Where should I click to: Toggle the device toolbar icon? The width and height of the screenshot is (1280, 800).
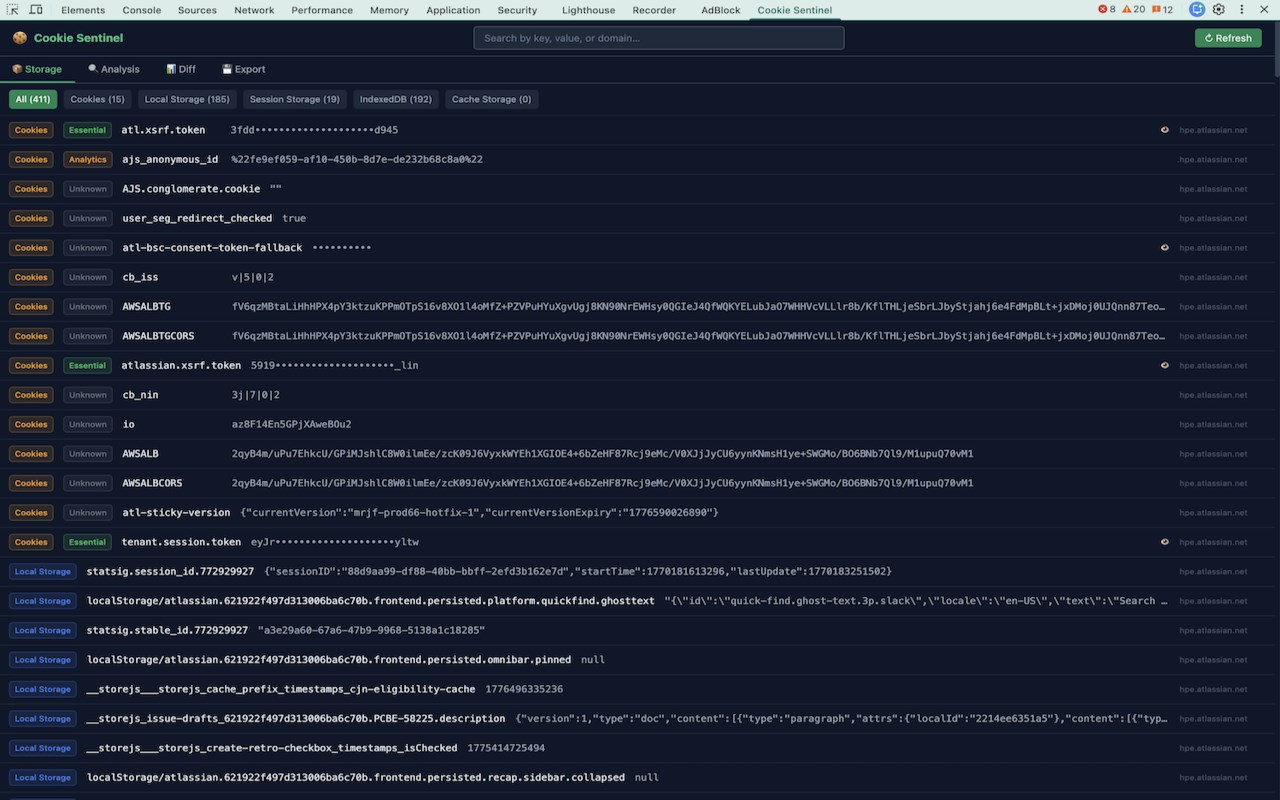click(x=36, y=10)
